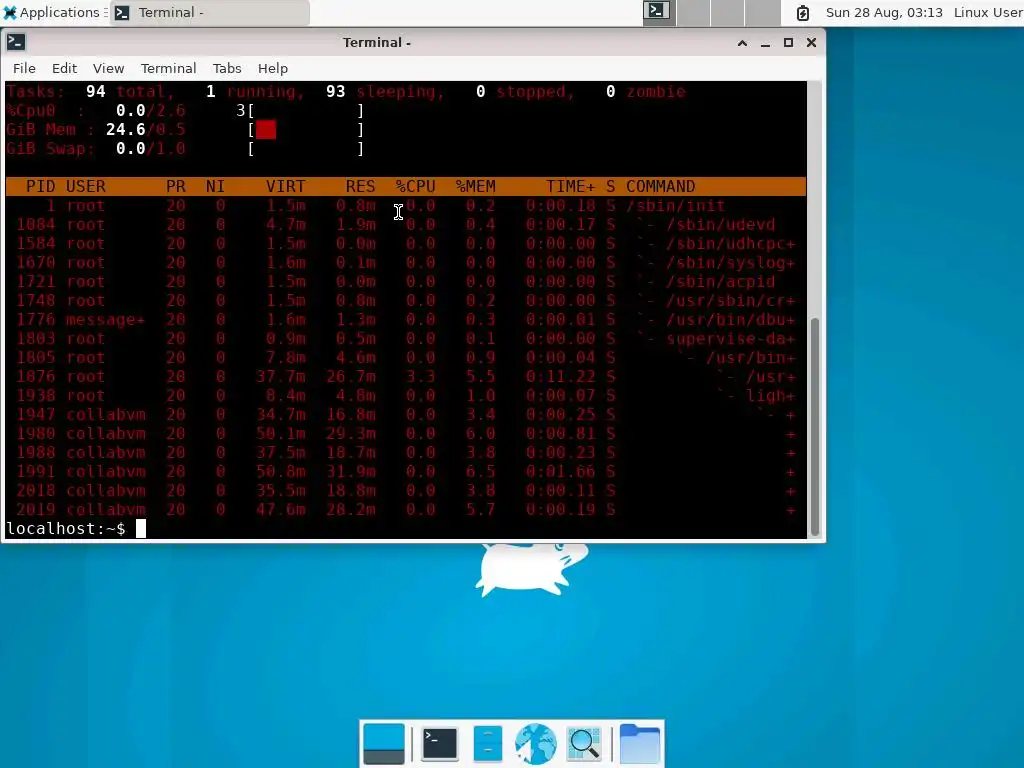Click the localhost:~$ shell prompt
Screen dimensions: 1024x768
pos(65,528)
